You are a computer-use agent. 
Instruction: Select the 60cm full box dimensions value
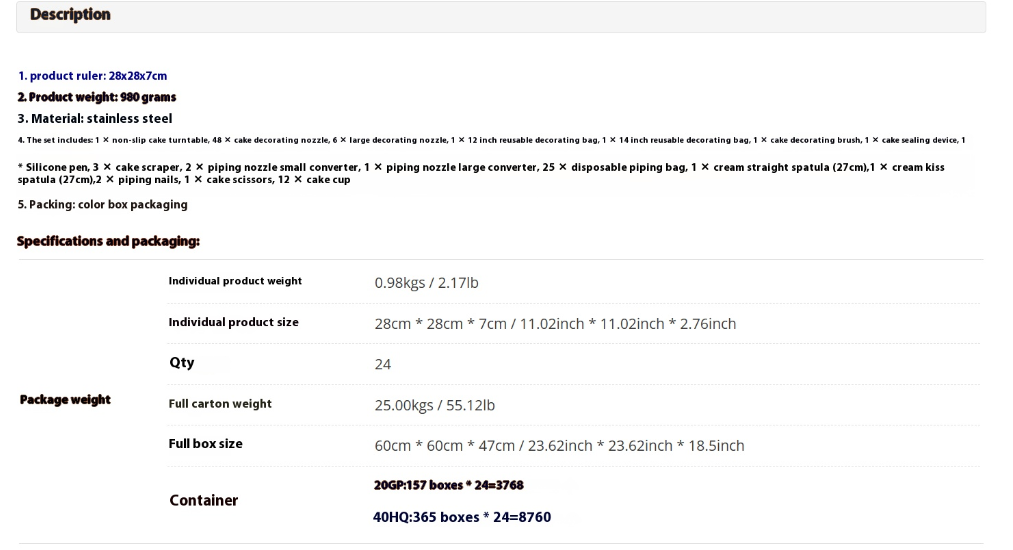(x=559, y=445)
